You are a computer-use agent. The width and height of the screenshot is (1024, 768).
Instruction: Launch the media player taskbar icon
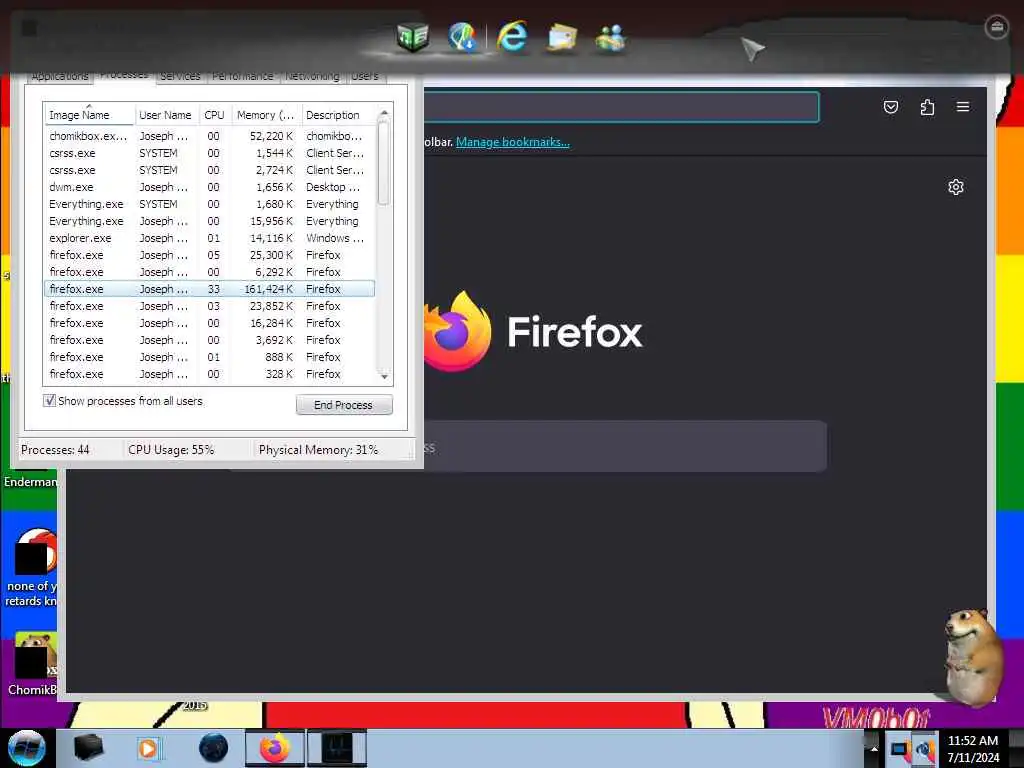[148, 748]
